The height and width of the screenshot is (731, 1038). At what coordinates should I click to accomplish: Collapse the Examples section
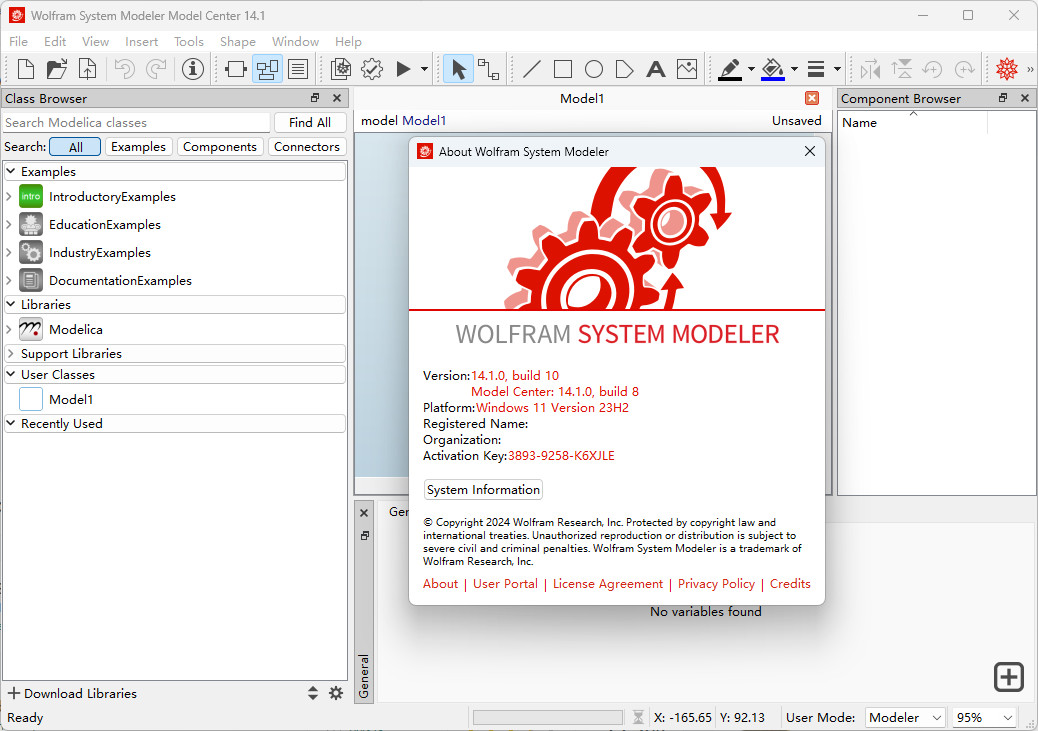pyautogui.click(x=11, y=171)
